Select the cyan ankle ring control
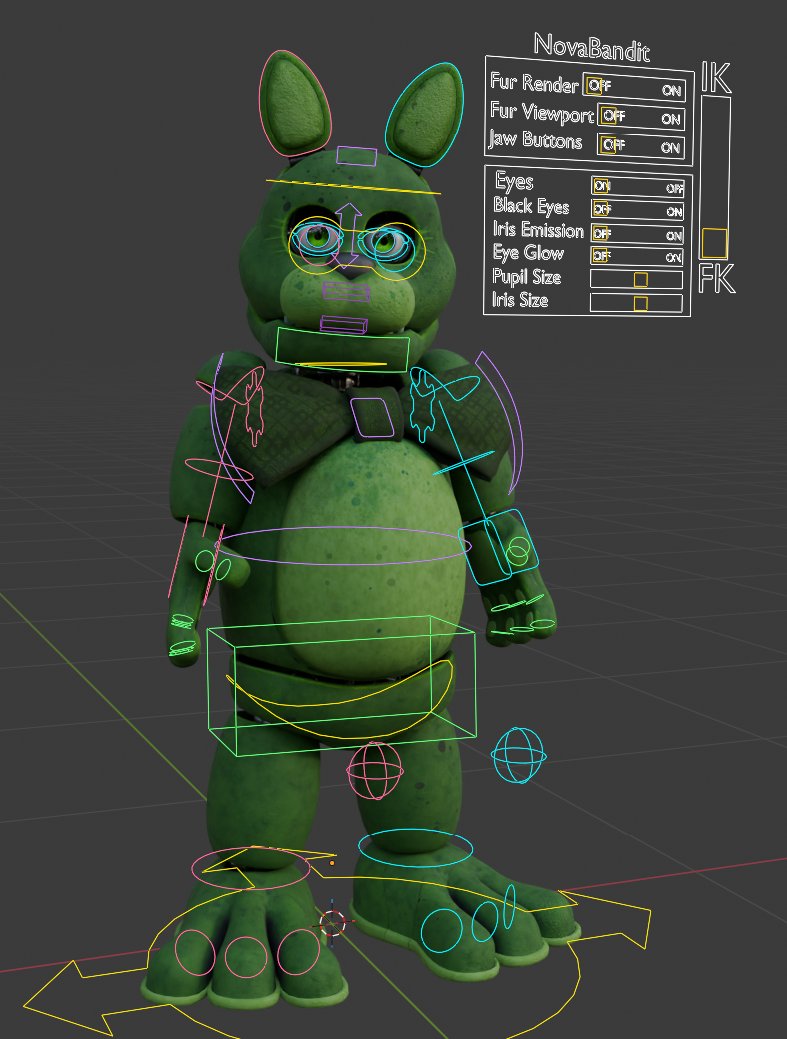 415,848
